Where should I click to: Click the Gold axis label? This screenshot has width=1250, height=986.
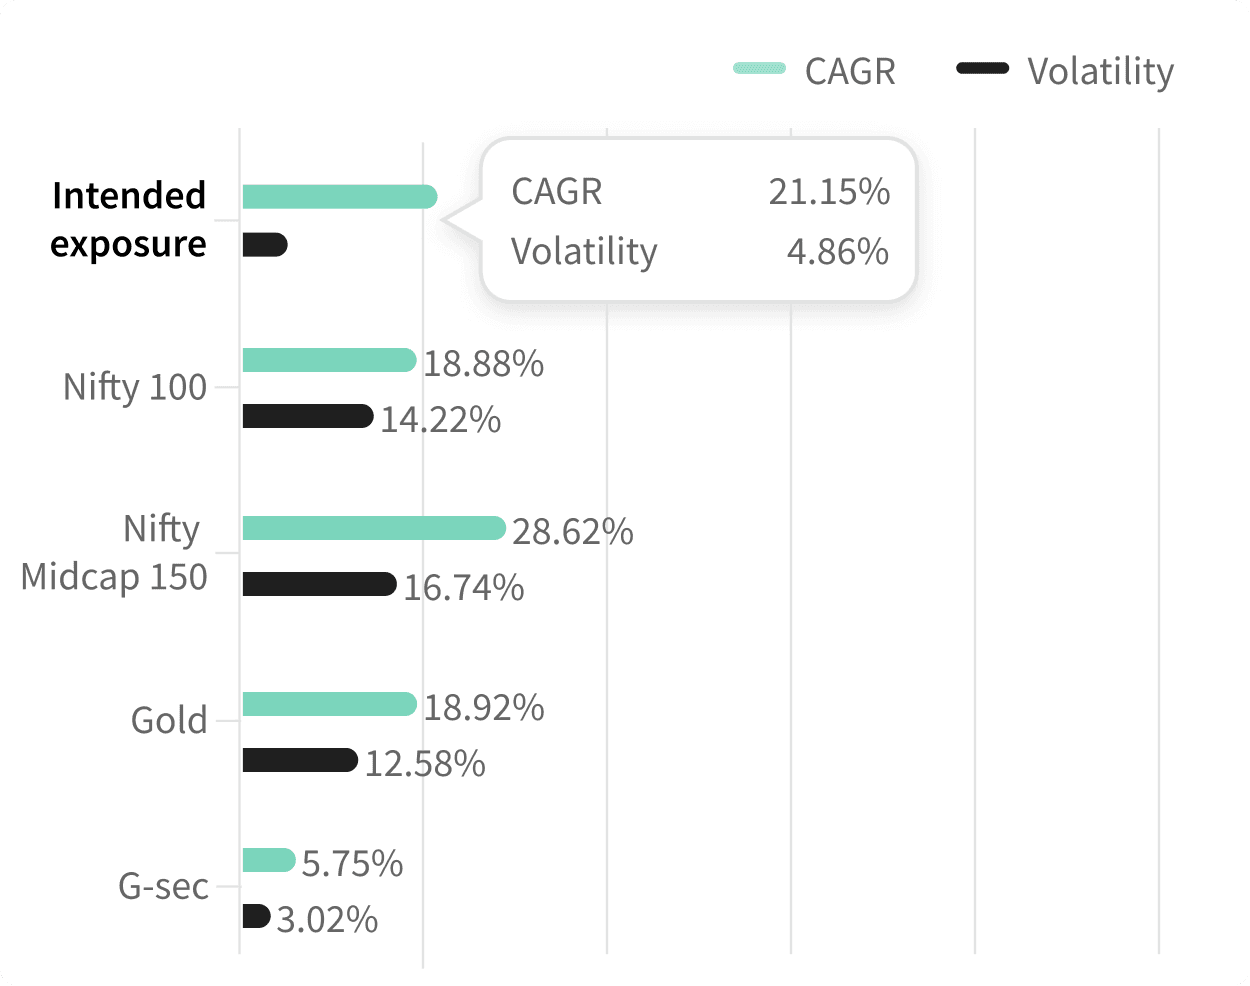168,720
